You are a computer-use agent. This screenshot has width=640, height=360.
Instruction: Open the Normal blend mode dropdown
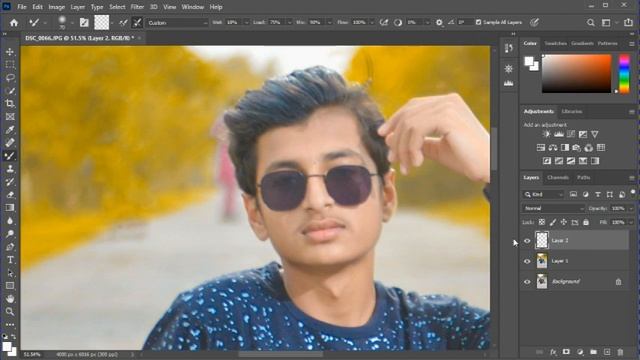(x=553, y=209)
